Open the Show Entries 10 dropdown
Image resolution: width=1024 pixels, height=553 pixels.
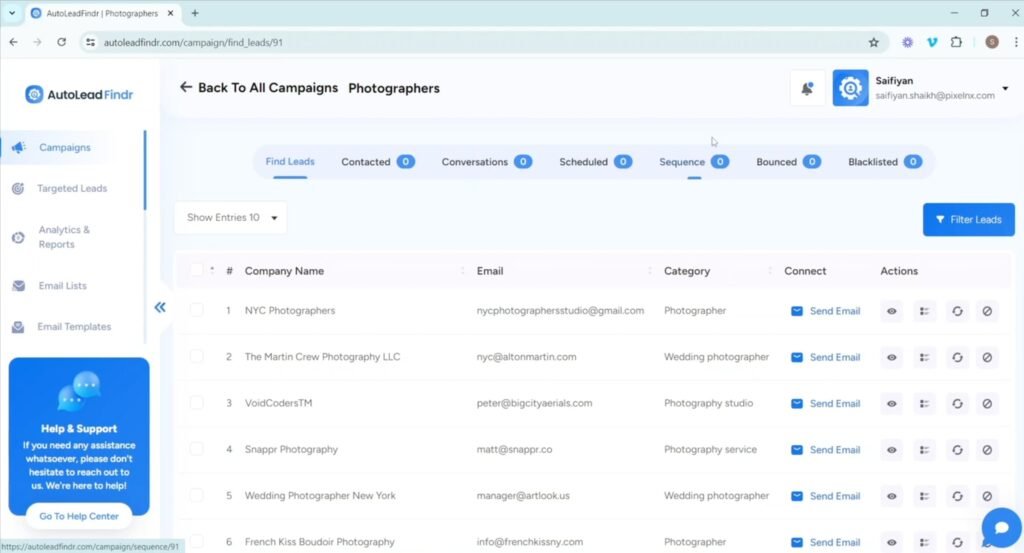[230, 218]
